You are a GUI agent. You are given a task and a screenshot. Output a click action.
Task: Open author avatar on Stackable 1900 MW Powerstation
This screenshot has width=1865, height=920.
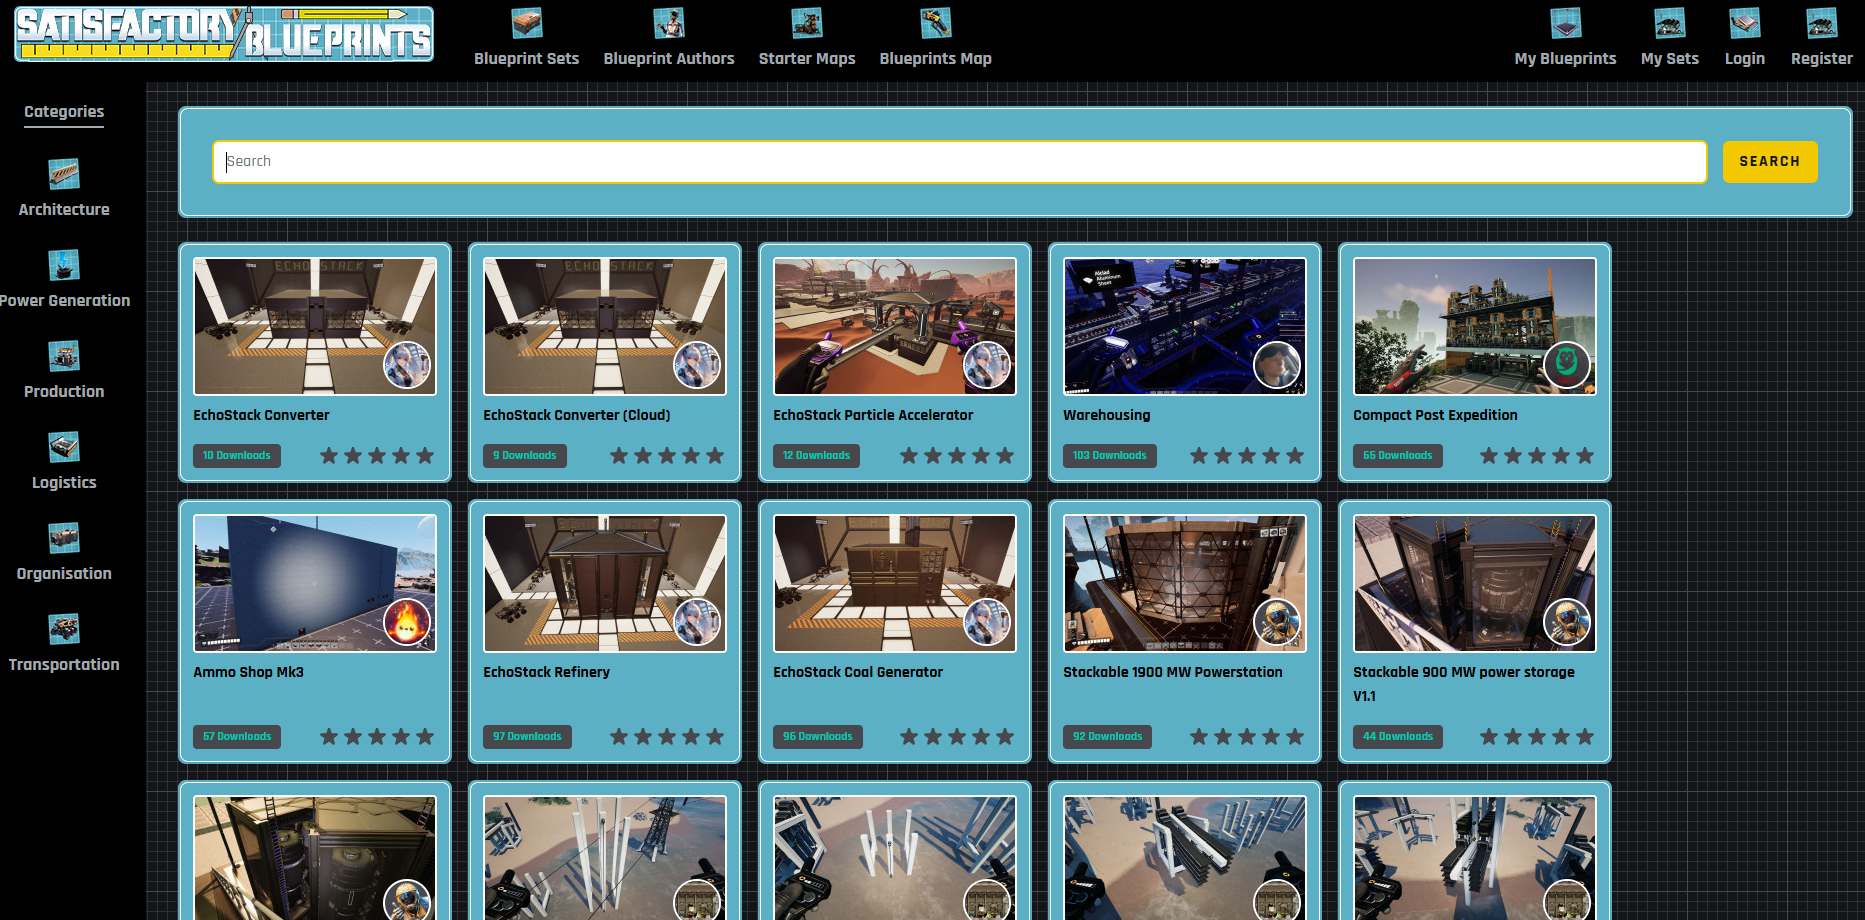[x=1278, y=623]
